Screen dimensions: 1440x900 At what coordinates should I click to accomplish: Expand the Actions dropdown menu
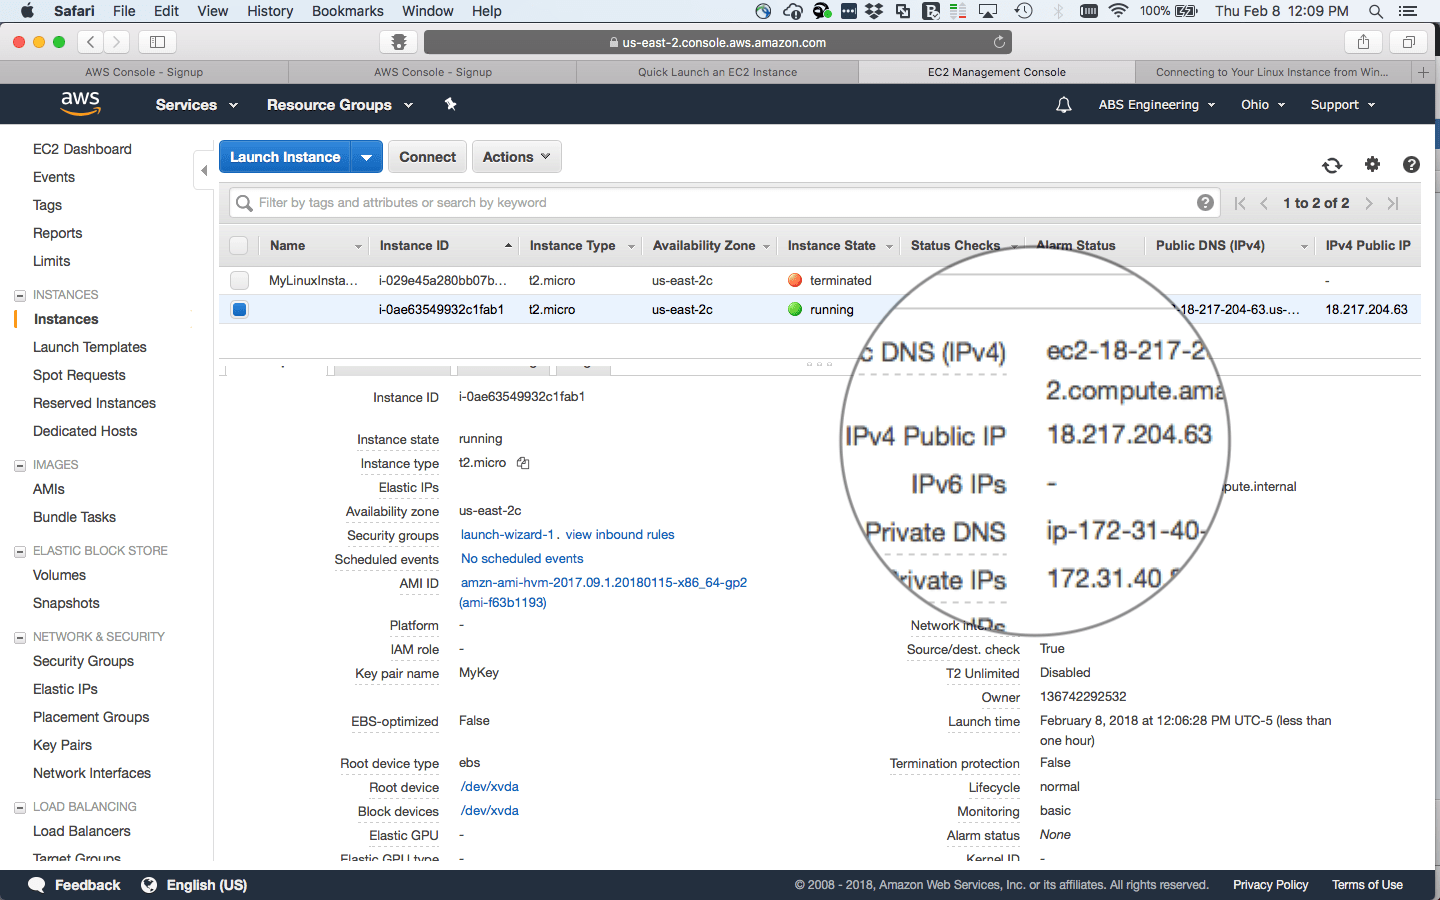pos(516,157)
